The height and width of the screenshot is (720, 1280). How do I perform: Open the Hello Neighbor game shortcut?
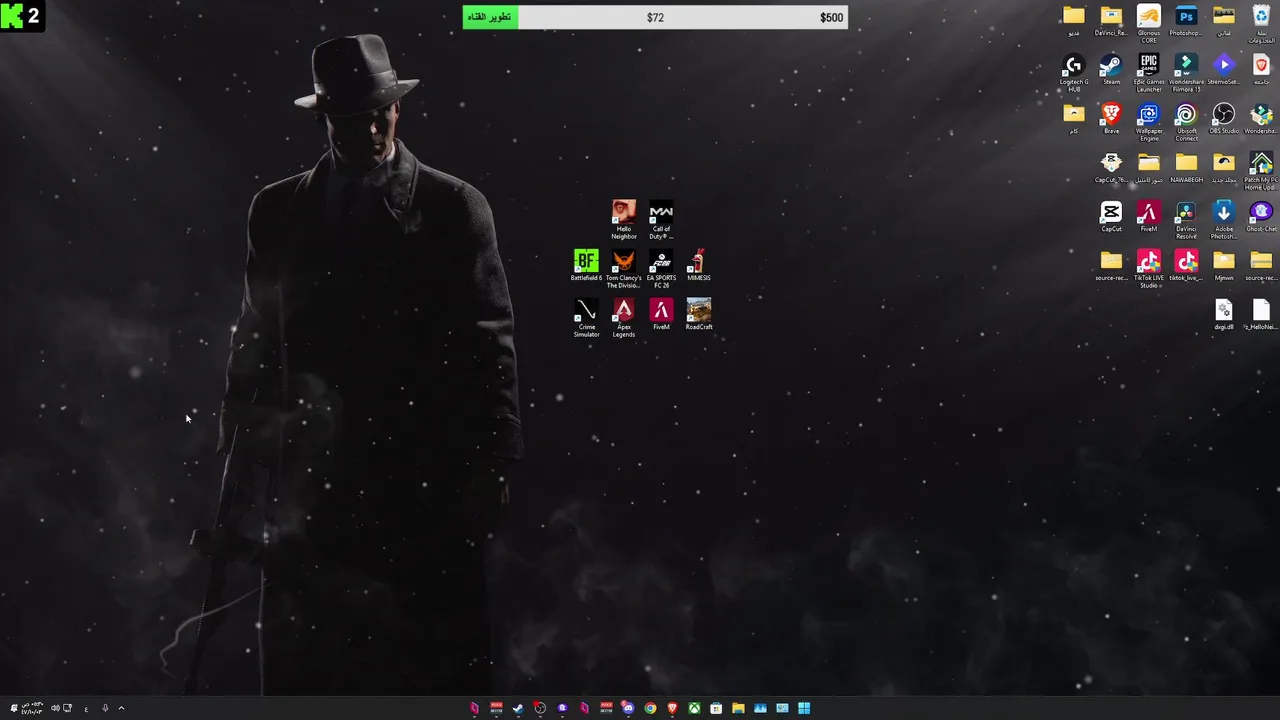pyautogui.click(x=624, y=220)
